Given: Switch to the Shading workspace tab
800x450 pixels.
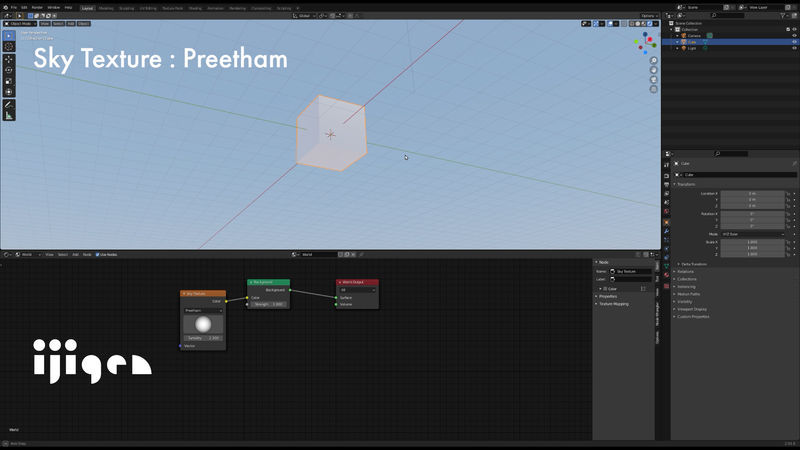Looking at the screenshot, I should [x=195, y=8].
